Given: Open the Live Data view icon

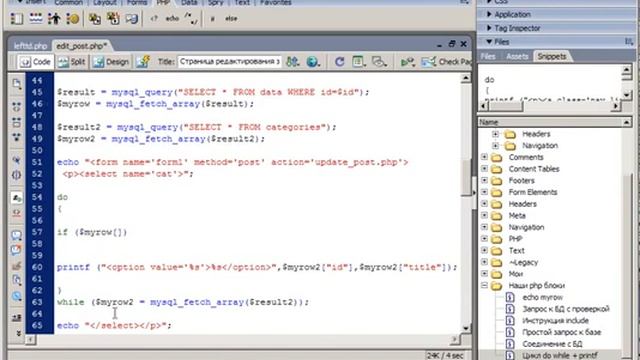Looking at the screenshot, I should coord(143,62).
